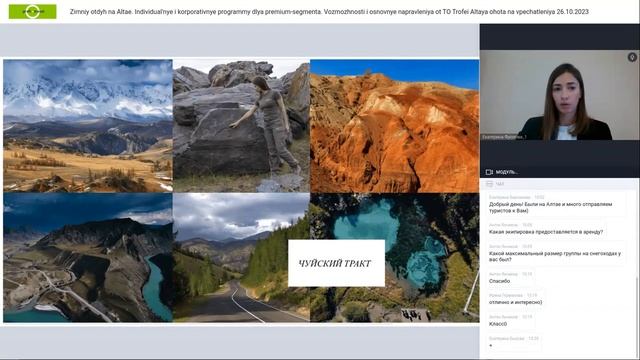The height and width of the screenshot is (360, 640).
Task: Click the camera icon beside 'модуль...'
Action: tap(489, 172)
